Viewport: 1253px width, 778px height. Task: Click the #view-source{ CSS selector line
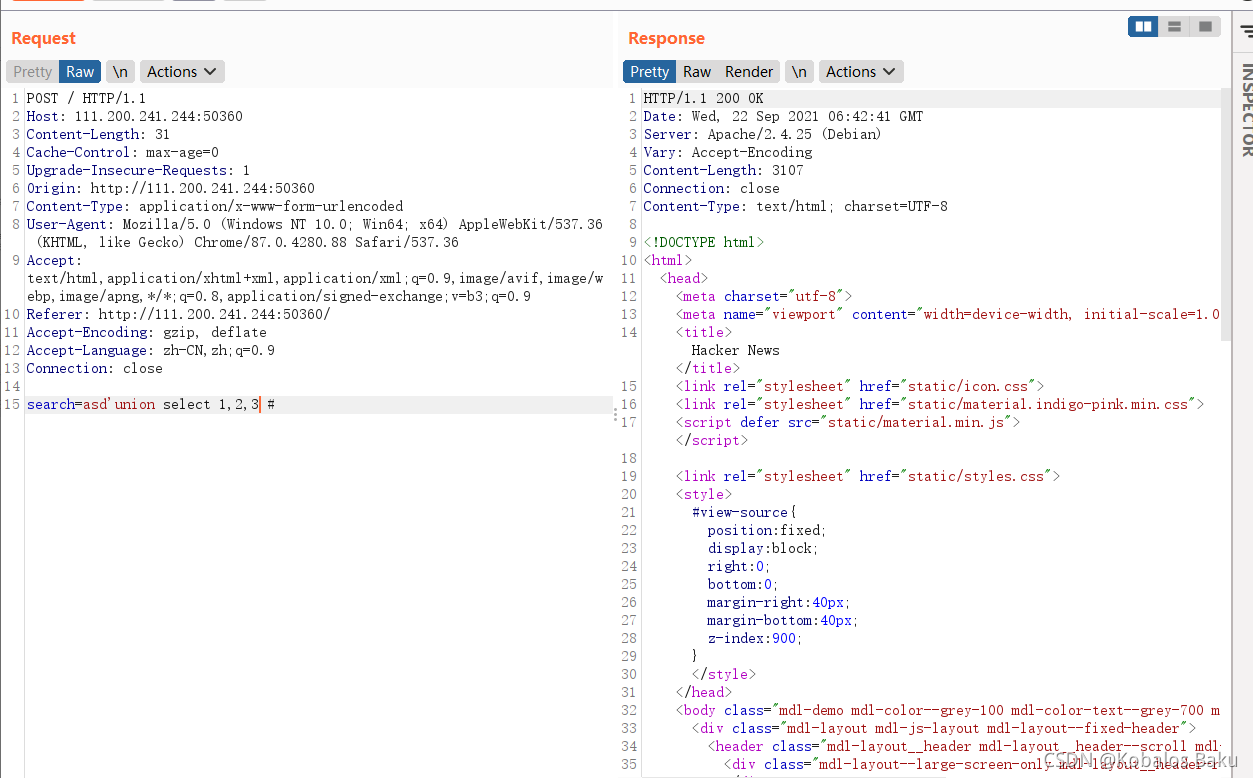[743, 512]
